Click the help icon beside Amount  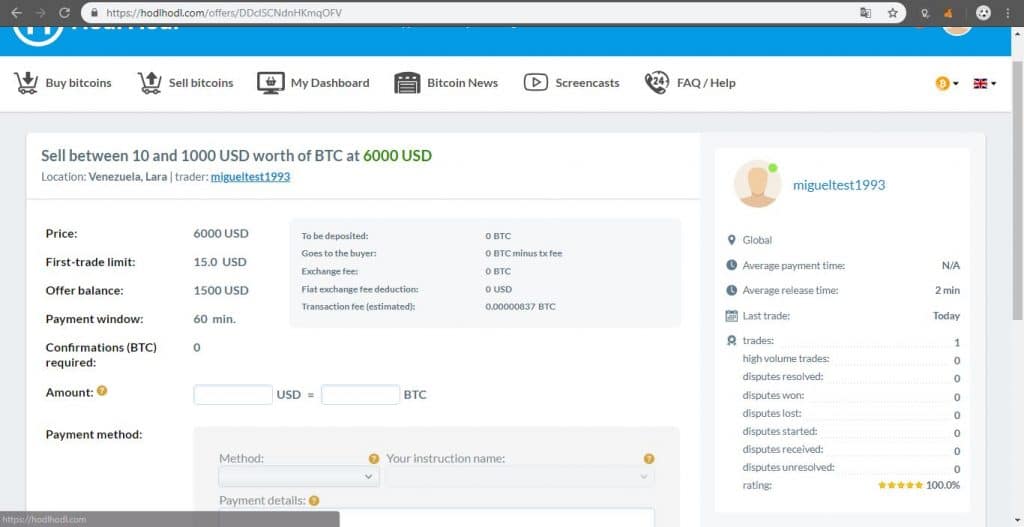click(102, 391)
